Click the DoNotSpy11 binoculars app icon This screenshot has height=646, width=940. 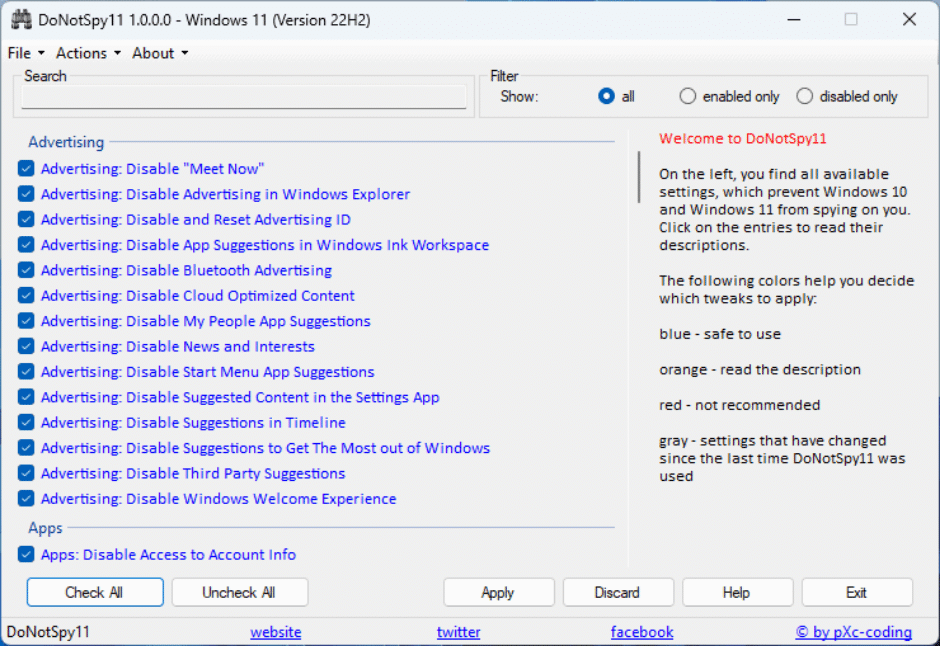pos(22,20)
